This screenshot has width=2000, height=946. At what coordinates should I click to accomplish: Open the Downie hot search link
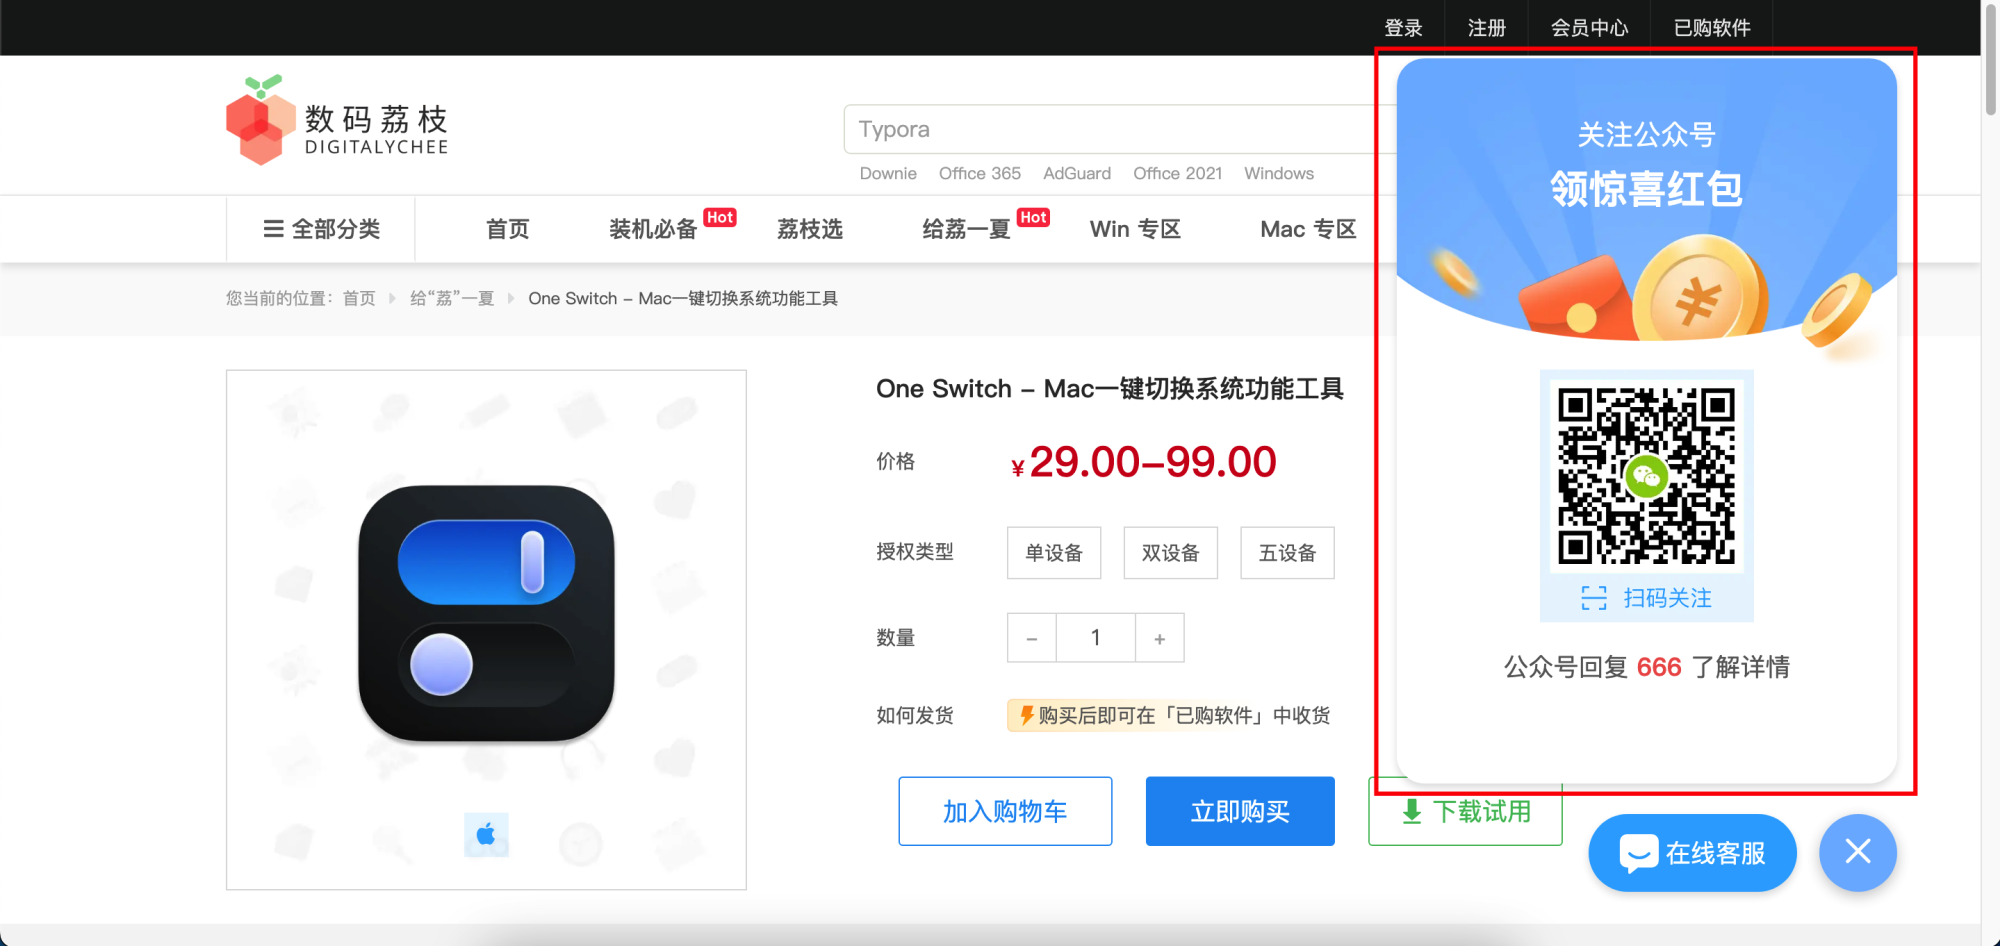point(888,173)
